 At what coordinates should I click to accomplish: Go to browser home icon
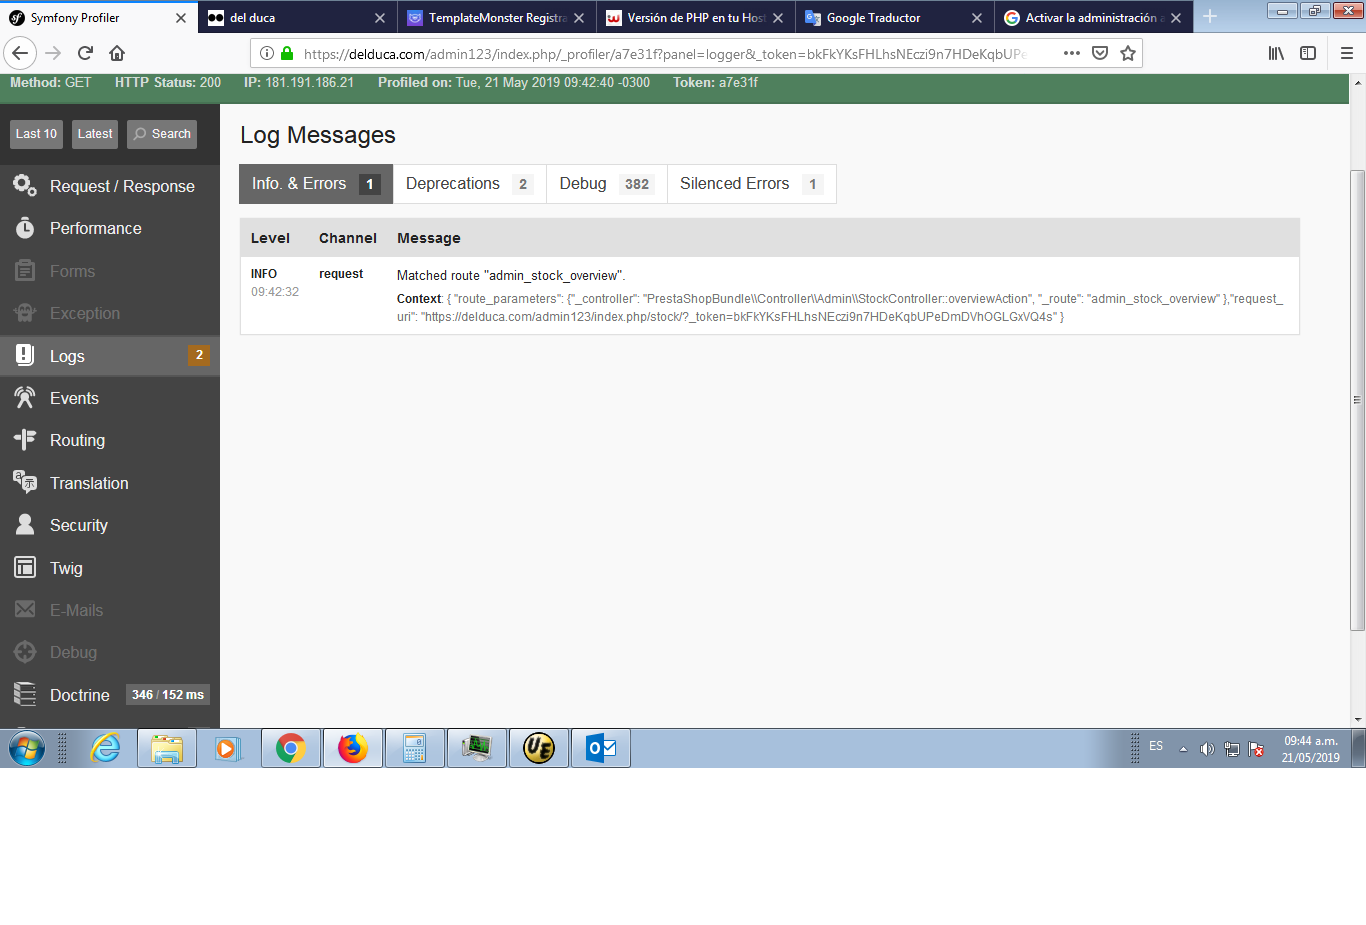[x=117, y=53]
